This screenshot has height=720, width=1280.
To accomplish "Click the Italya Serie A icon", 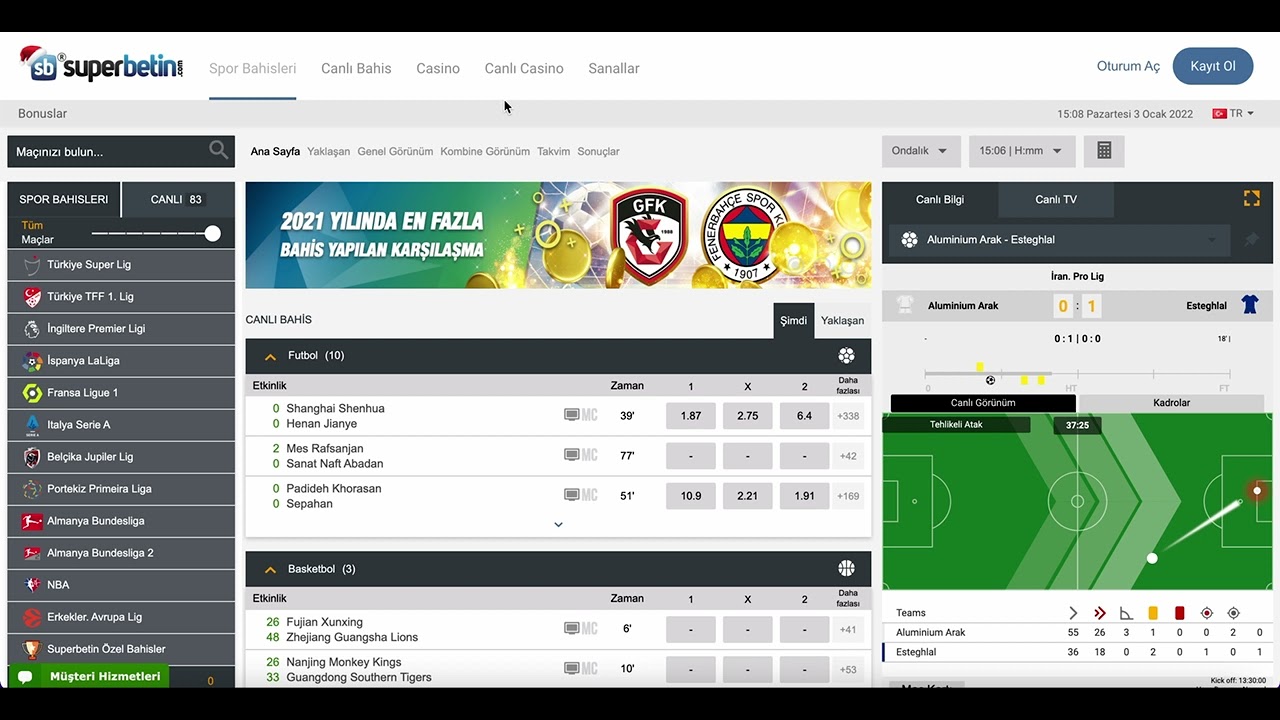I will coord(32,425).
